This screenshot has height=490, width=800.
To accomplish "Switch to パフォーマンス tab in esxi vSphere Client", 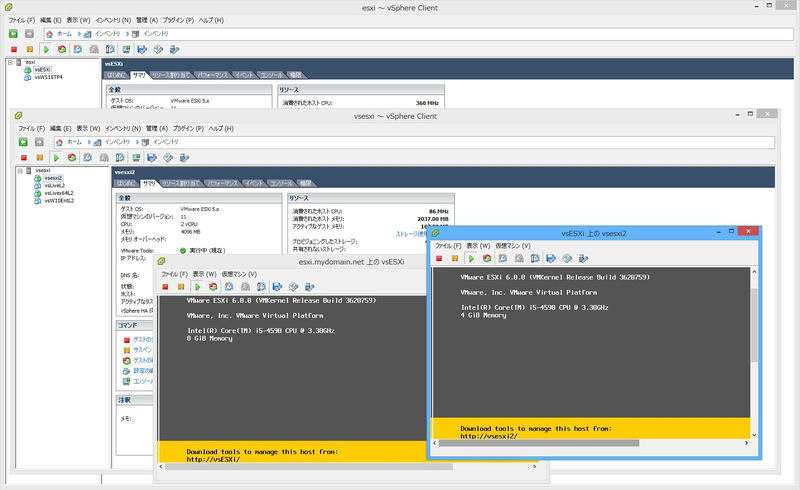I will [212, 75].
